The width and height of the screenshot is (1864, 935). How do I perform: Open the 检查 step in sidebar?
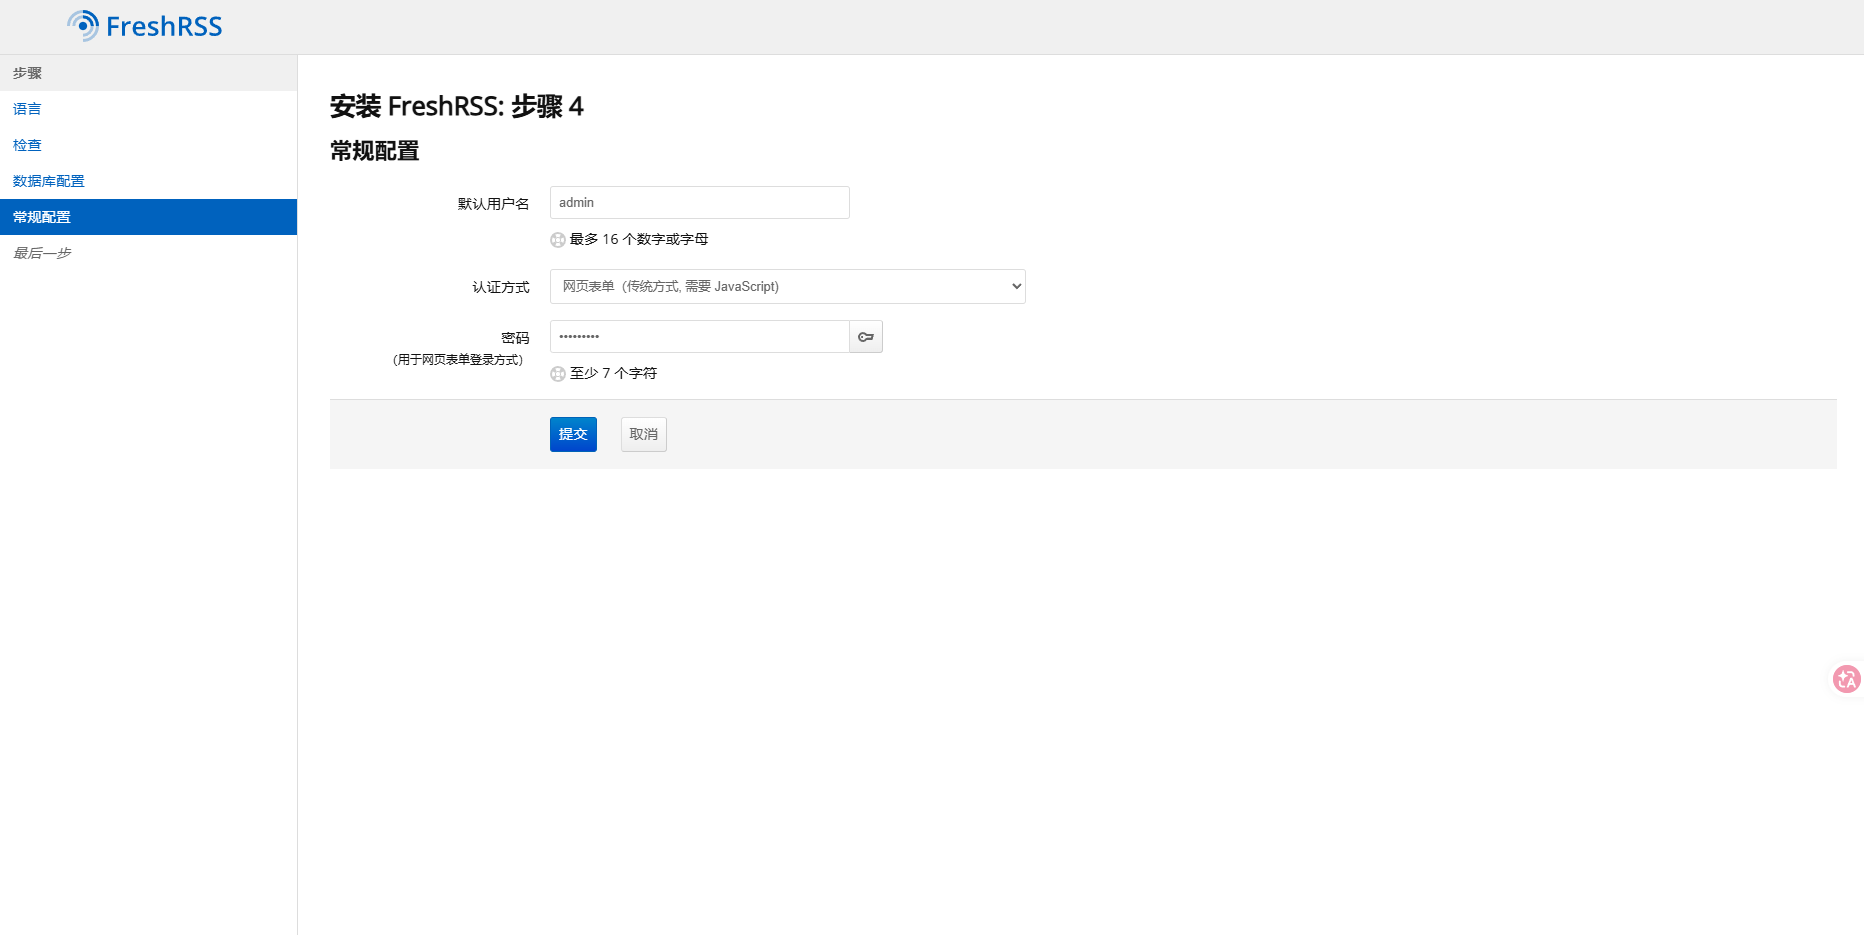27,145
